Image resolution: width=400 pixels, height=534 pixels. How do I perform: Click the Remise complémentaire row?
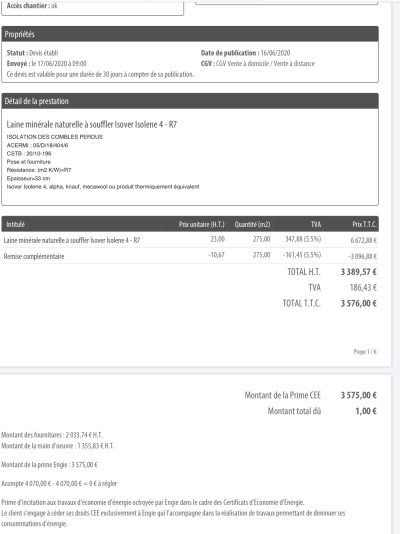190,256
